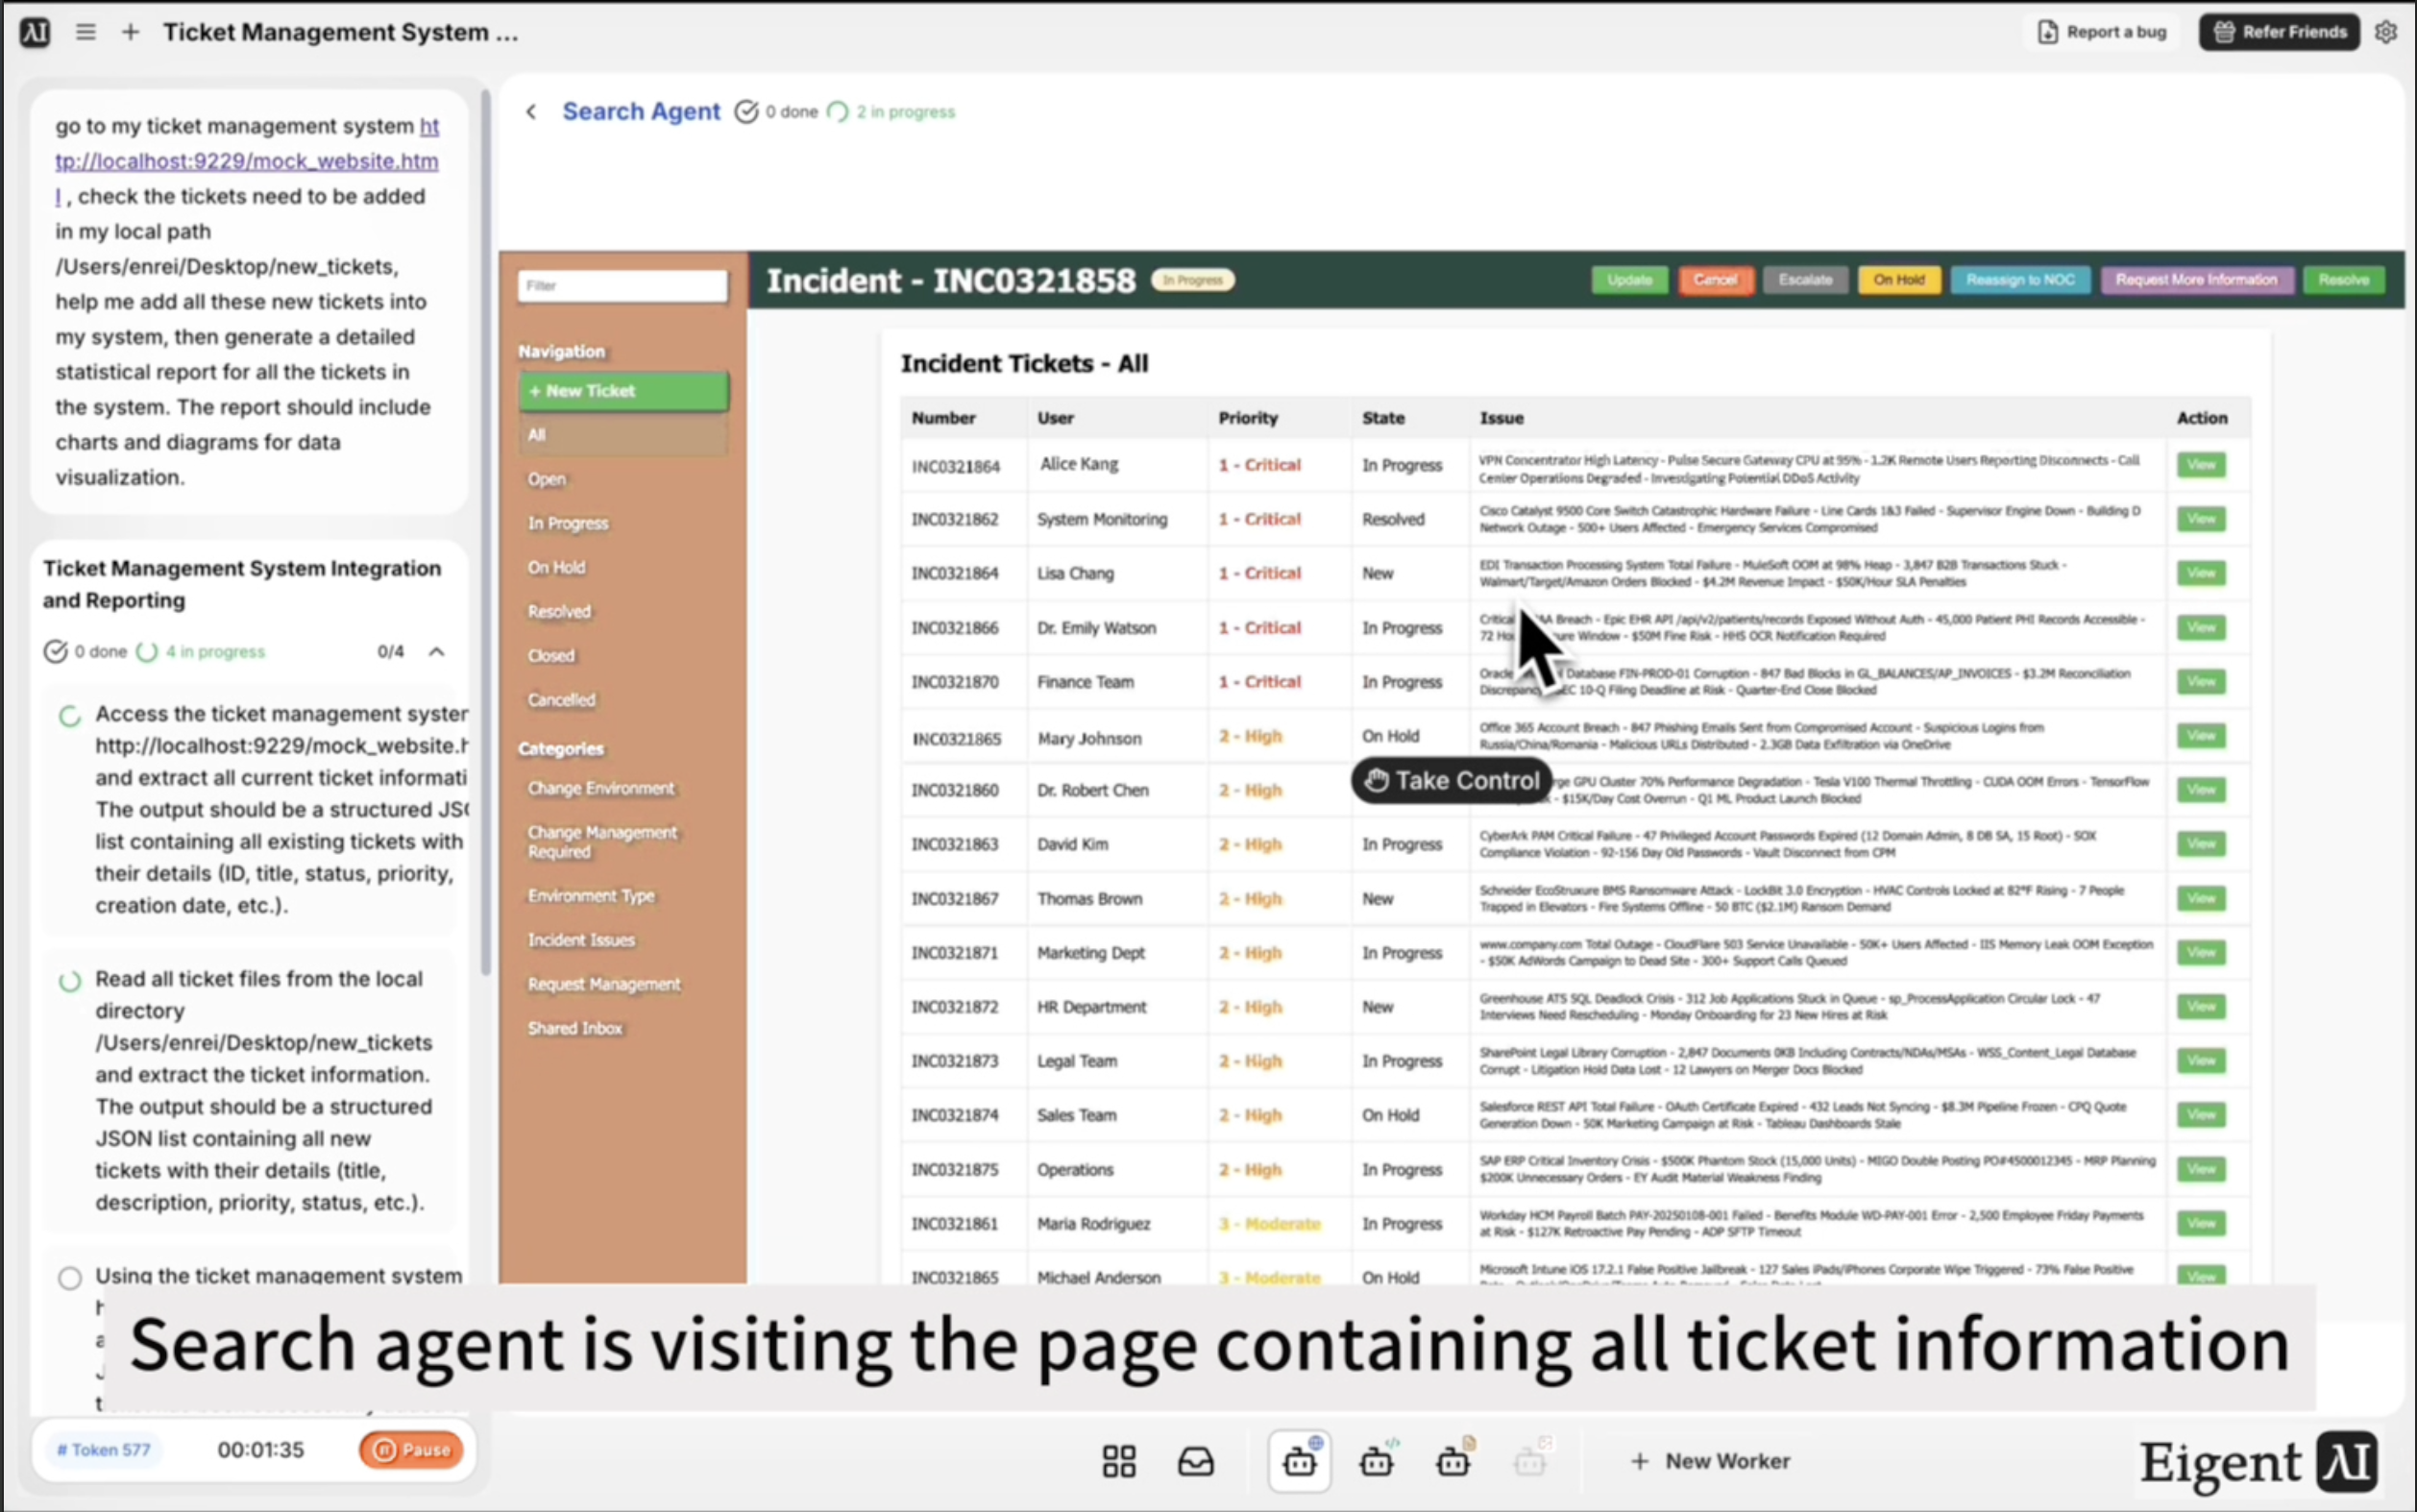Viewport: 2417px width, 1512px height.
Task: Click the green Resolve button
Action: point(2343,280)
